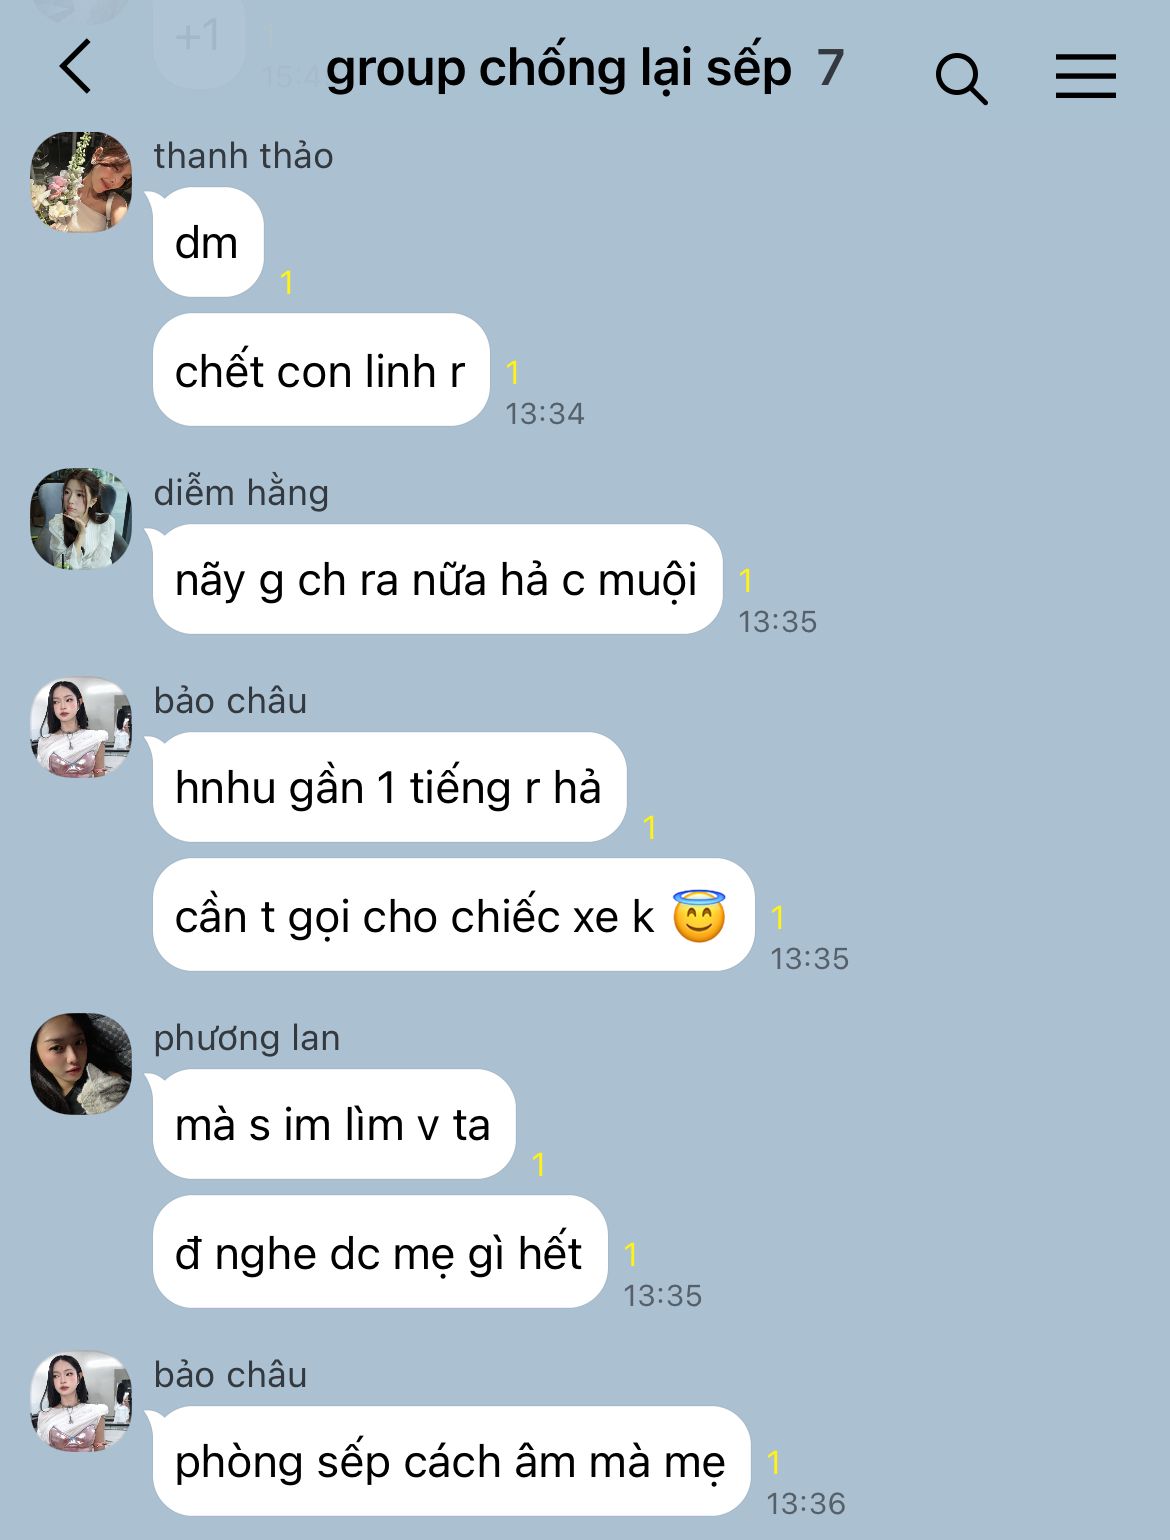1170x1540 pixels.
Task: Tap the sender name 'phương lan'
Action: pos(247,1038)
